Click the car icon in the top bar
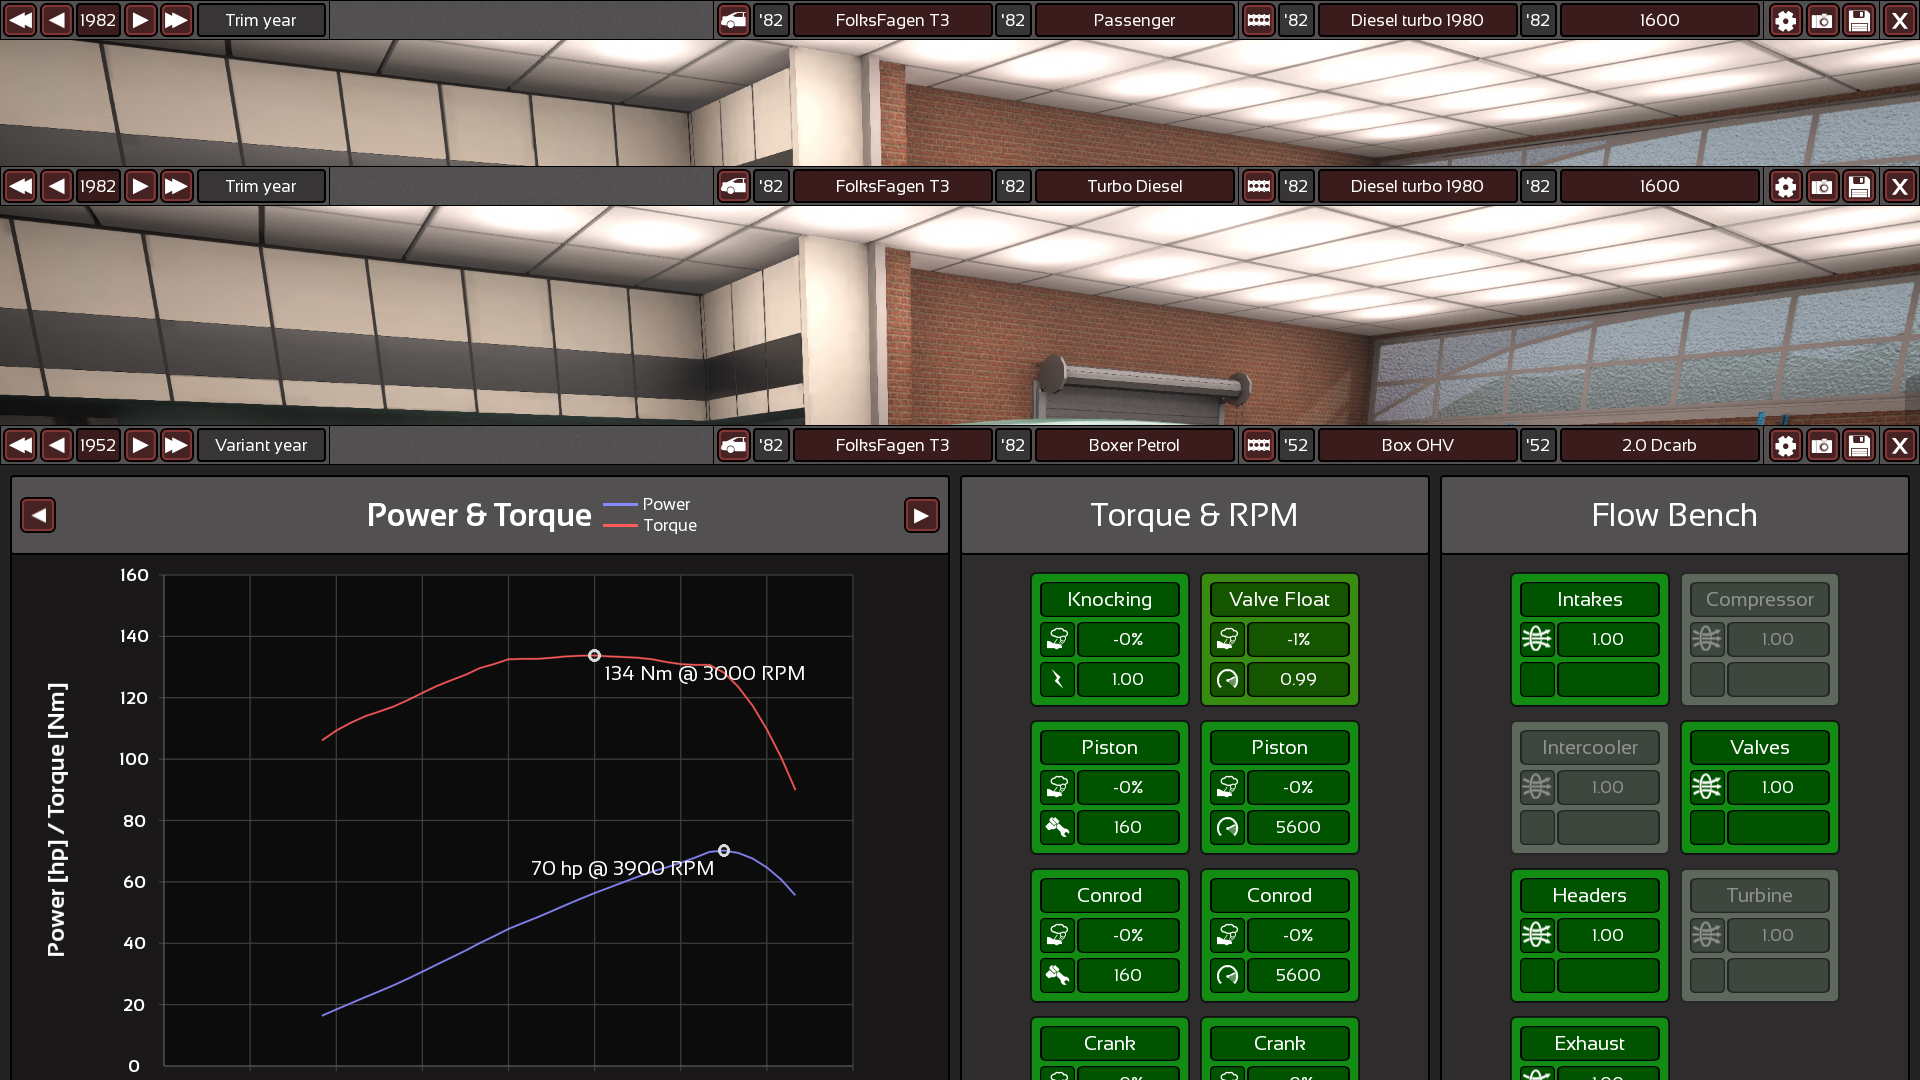 pyautogui.click(x=734, y=20)
